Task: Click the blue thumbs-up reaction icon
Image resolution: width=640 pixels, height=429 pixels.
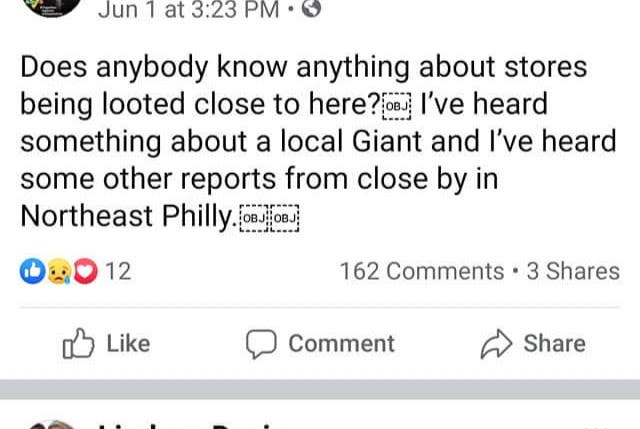Action: point(30,271)
